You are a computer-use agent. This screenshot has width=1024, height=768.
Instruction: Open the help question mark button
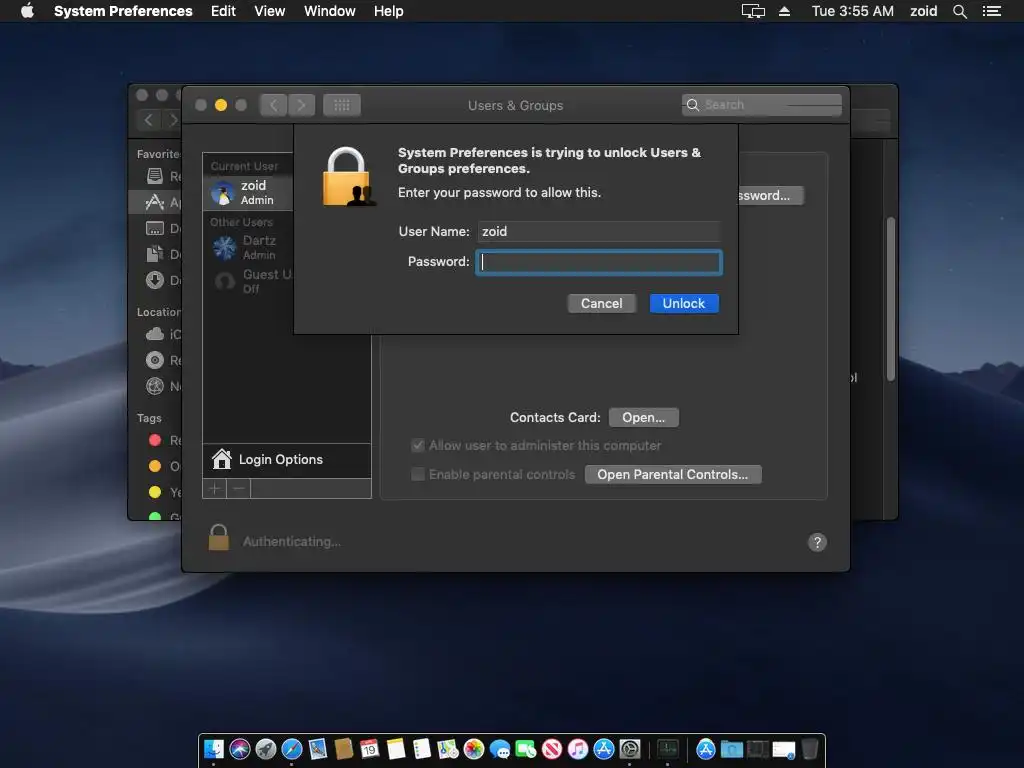click(817, 542)
